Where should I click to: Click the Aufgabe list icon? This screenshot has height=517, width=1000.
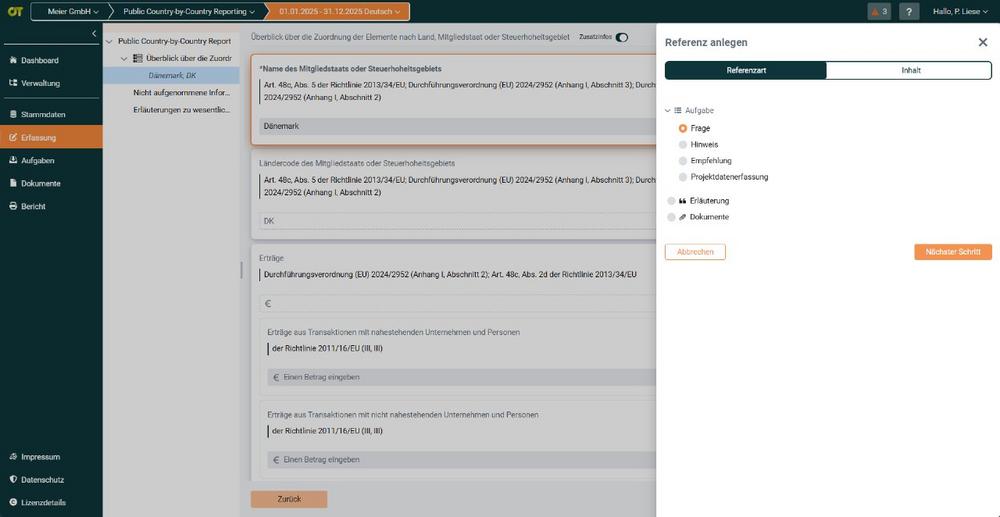click(x=678, y=110)
